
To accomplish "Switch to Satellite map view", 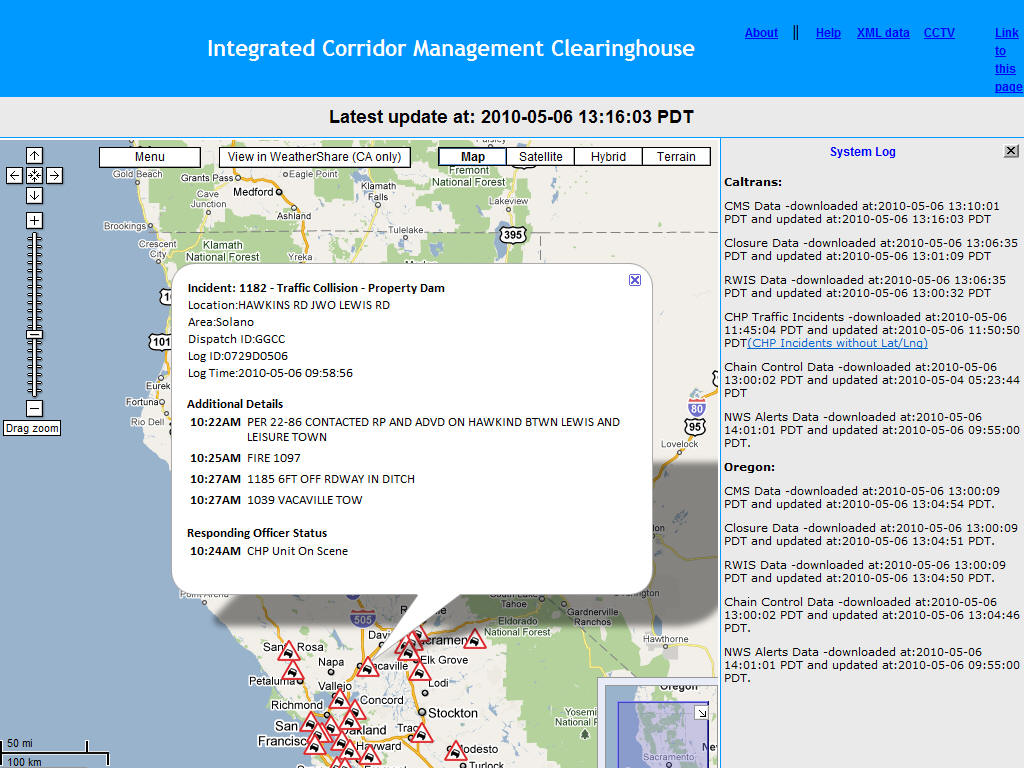I will point(540,157).
